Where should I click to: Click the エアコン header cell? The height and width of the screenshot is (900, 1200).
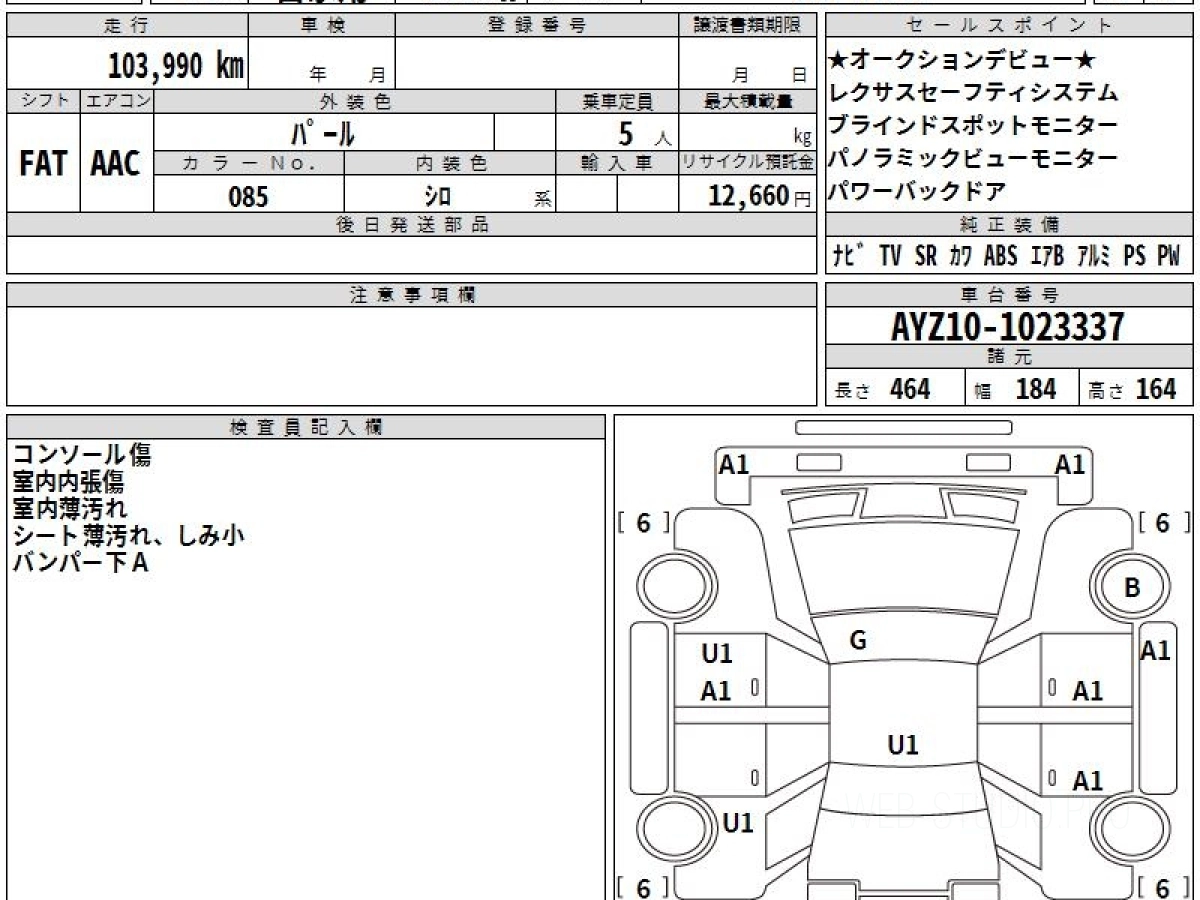(117, 101)
